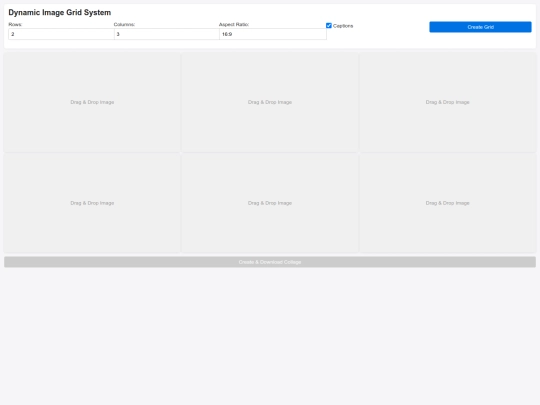Viewport: 540px width, 405px height.
Task: Open the Aspect Ratio selector showing 16:9
Action: 273,34
